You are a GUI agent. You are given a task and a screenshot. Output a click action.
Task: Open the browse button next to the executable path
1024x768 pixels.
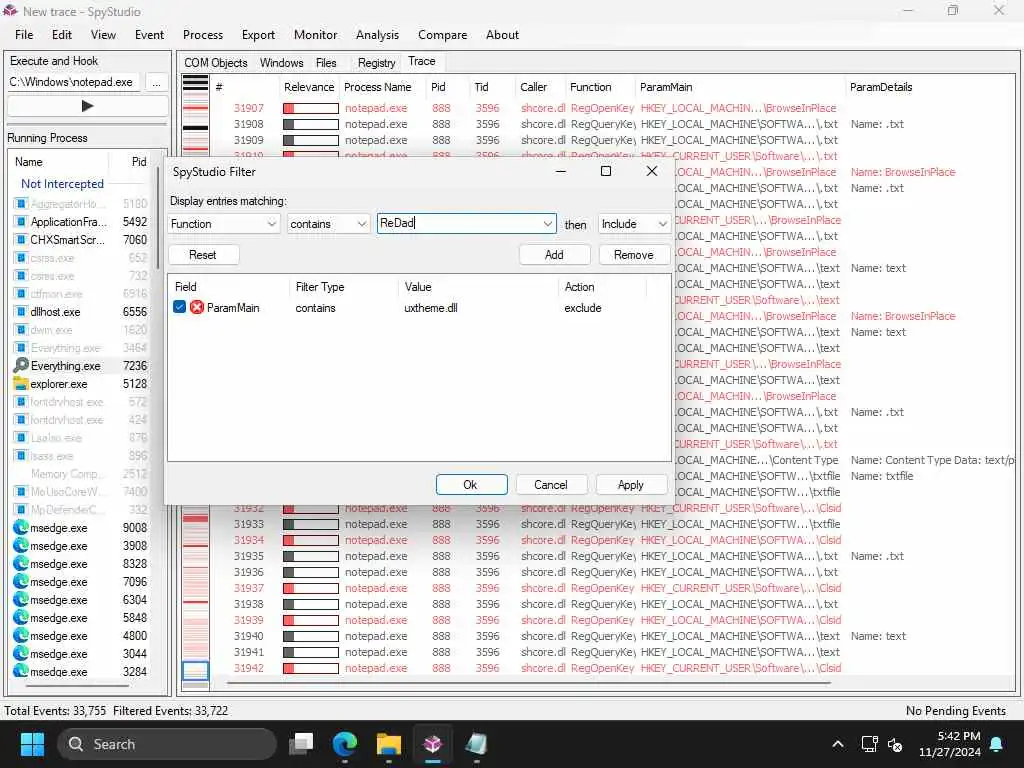(156, 82)
